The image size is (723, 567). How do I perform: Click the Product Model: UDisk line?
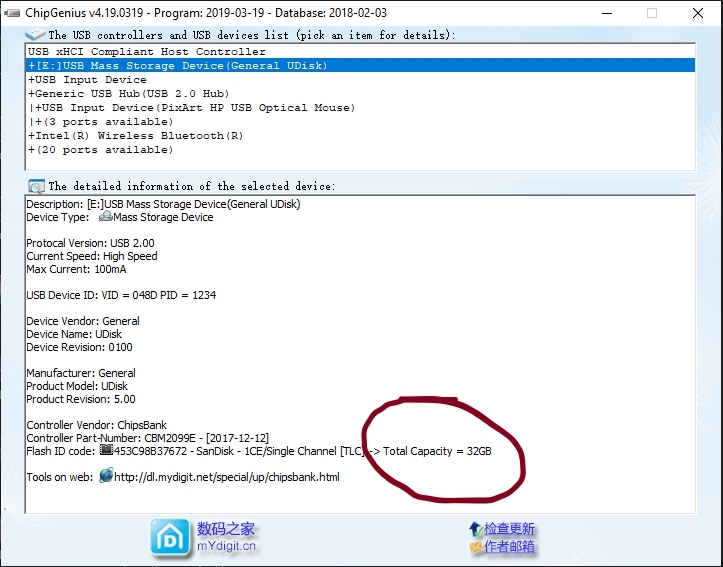click(77, 386)
